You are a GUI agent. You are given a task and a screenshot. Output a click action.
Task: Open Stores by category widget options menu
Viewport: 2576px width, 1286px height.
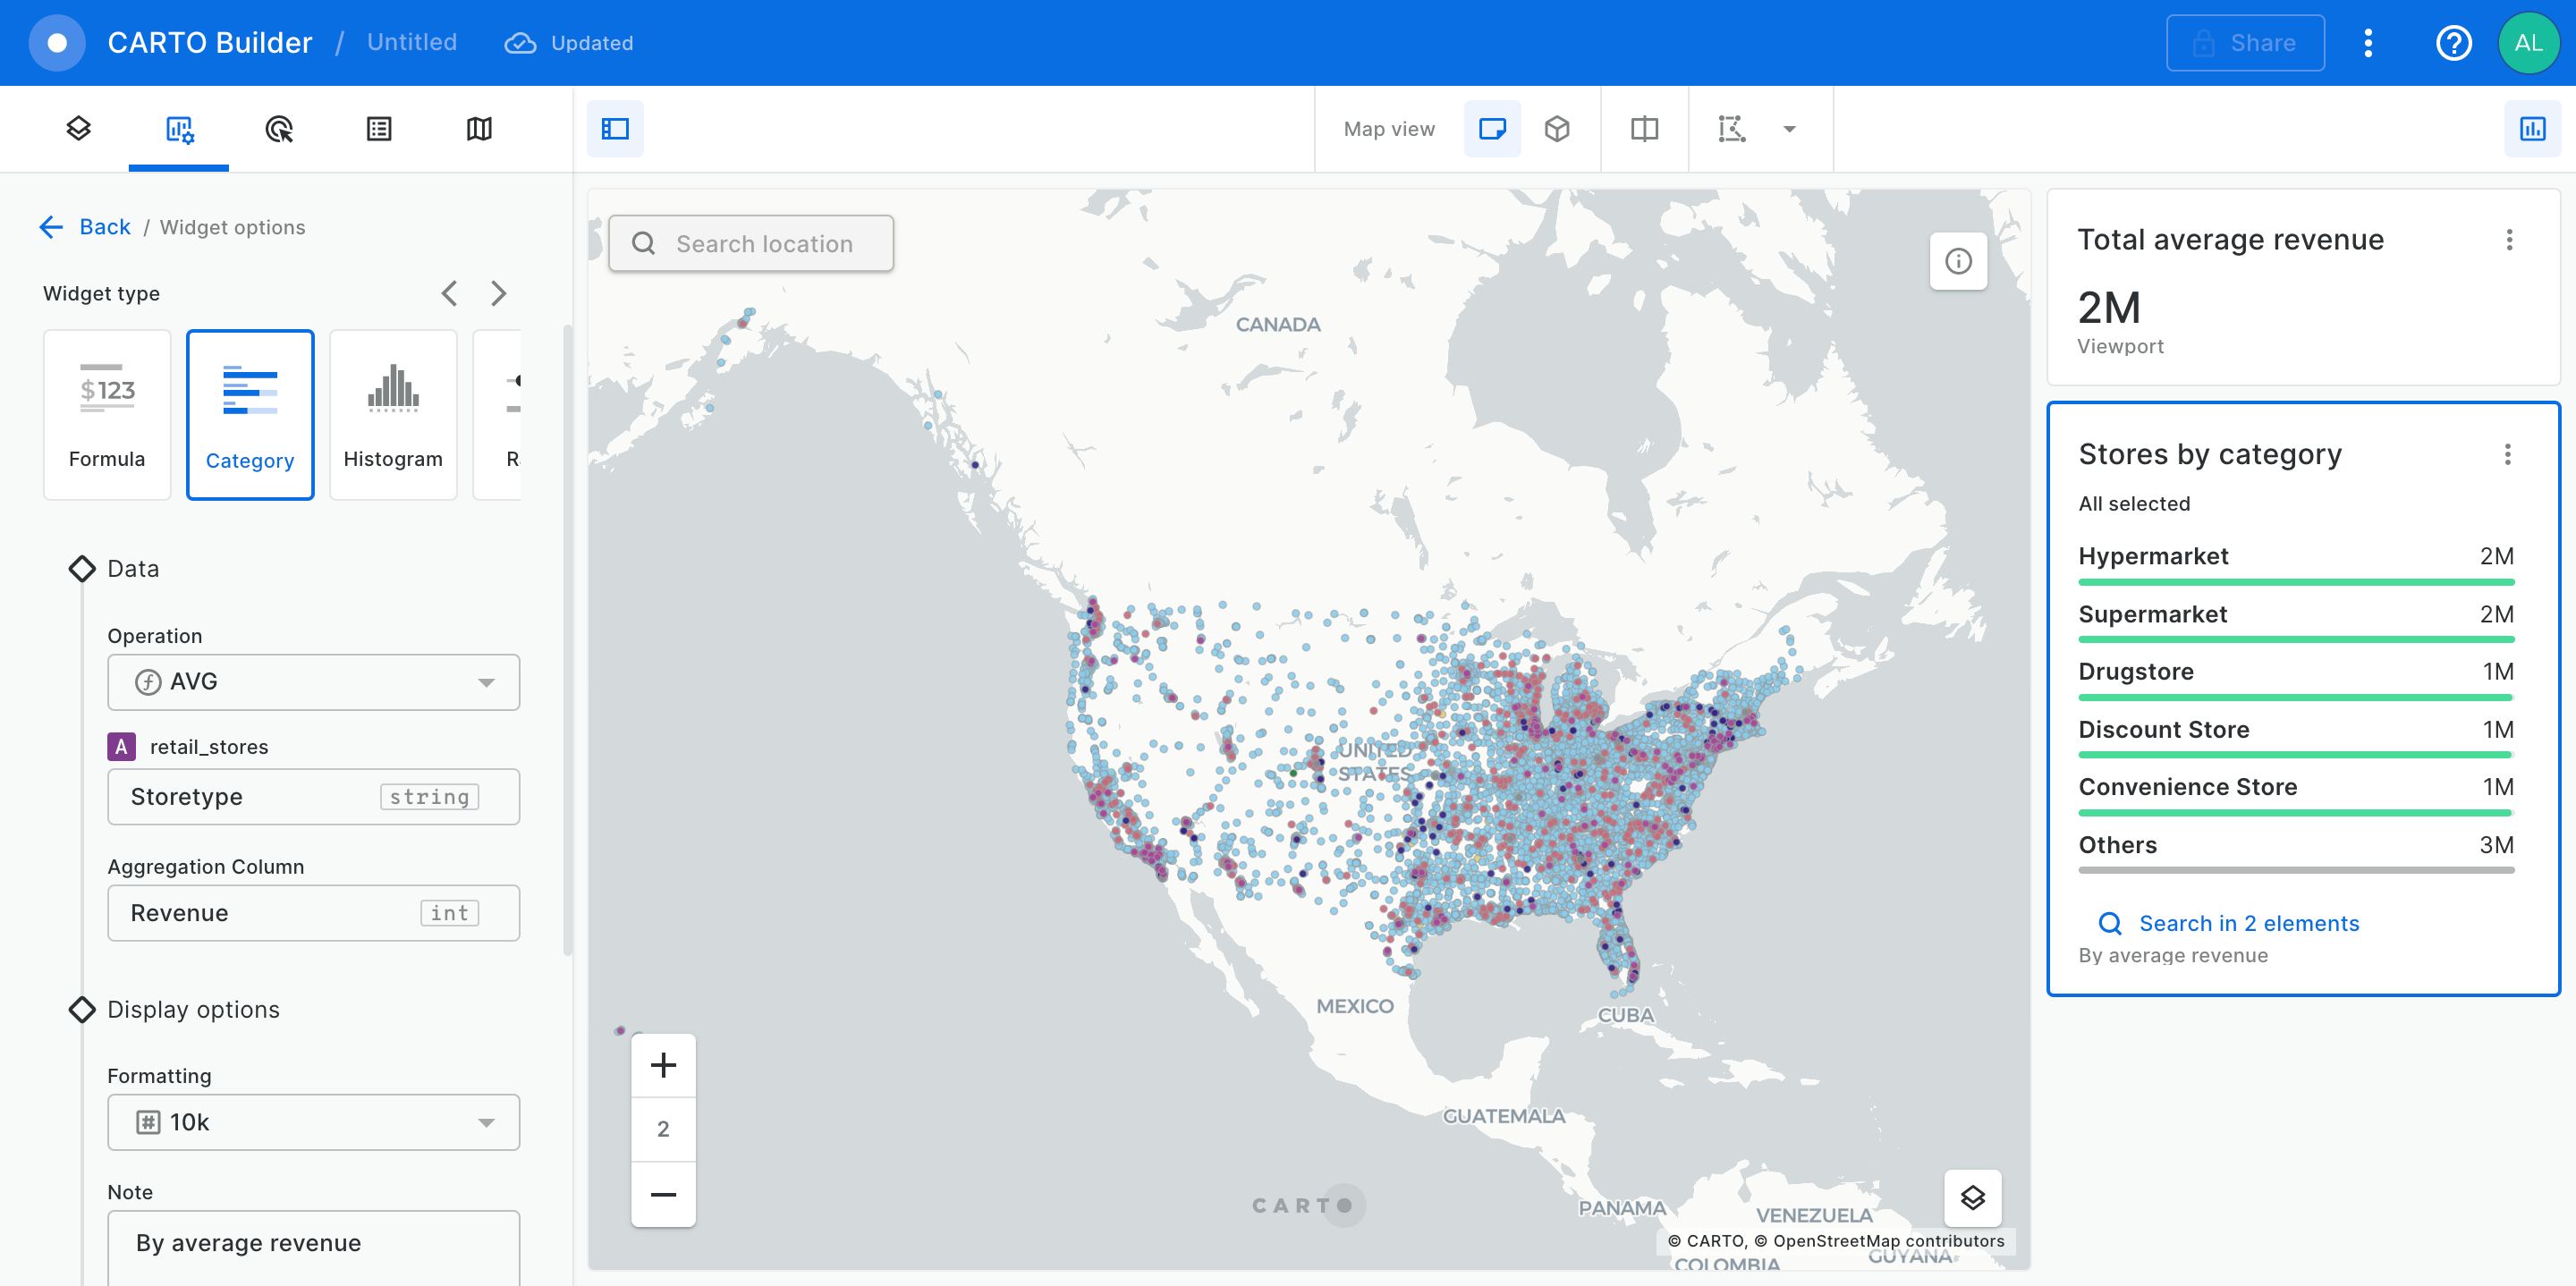point(2506,454)
